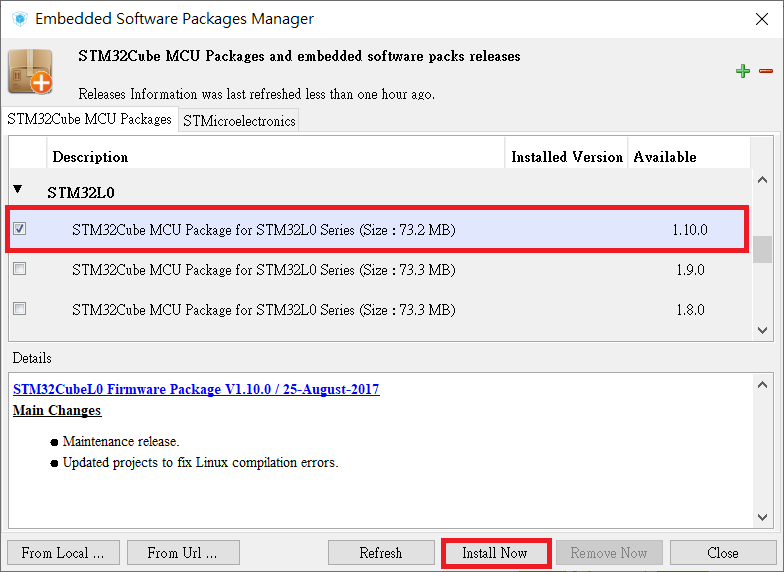Select the STM32L0 package row for version 1.9.0
The image size is (784, 572).
point(378,270)
